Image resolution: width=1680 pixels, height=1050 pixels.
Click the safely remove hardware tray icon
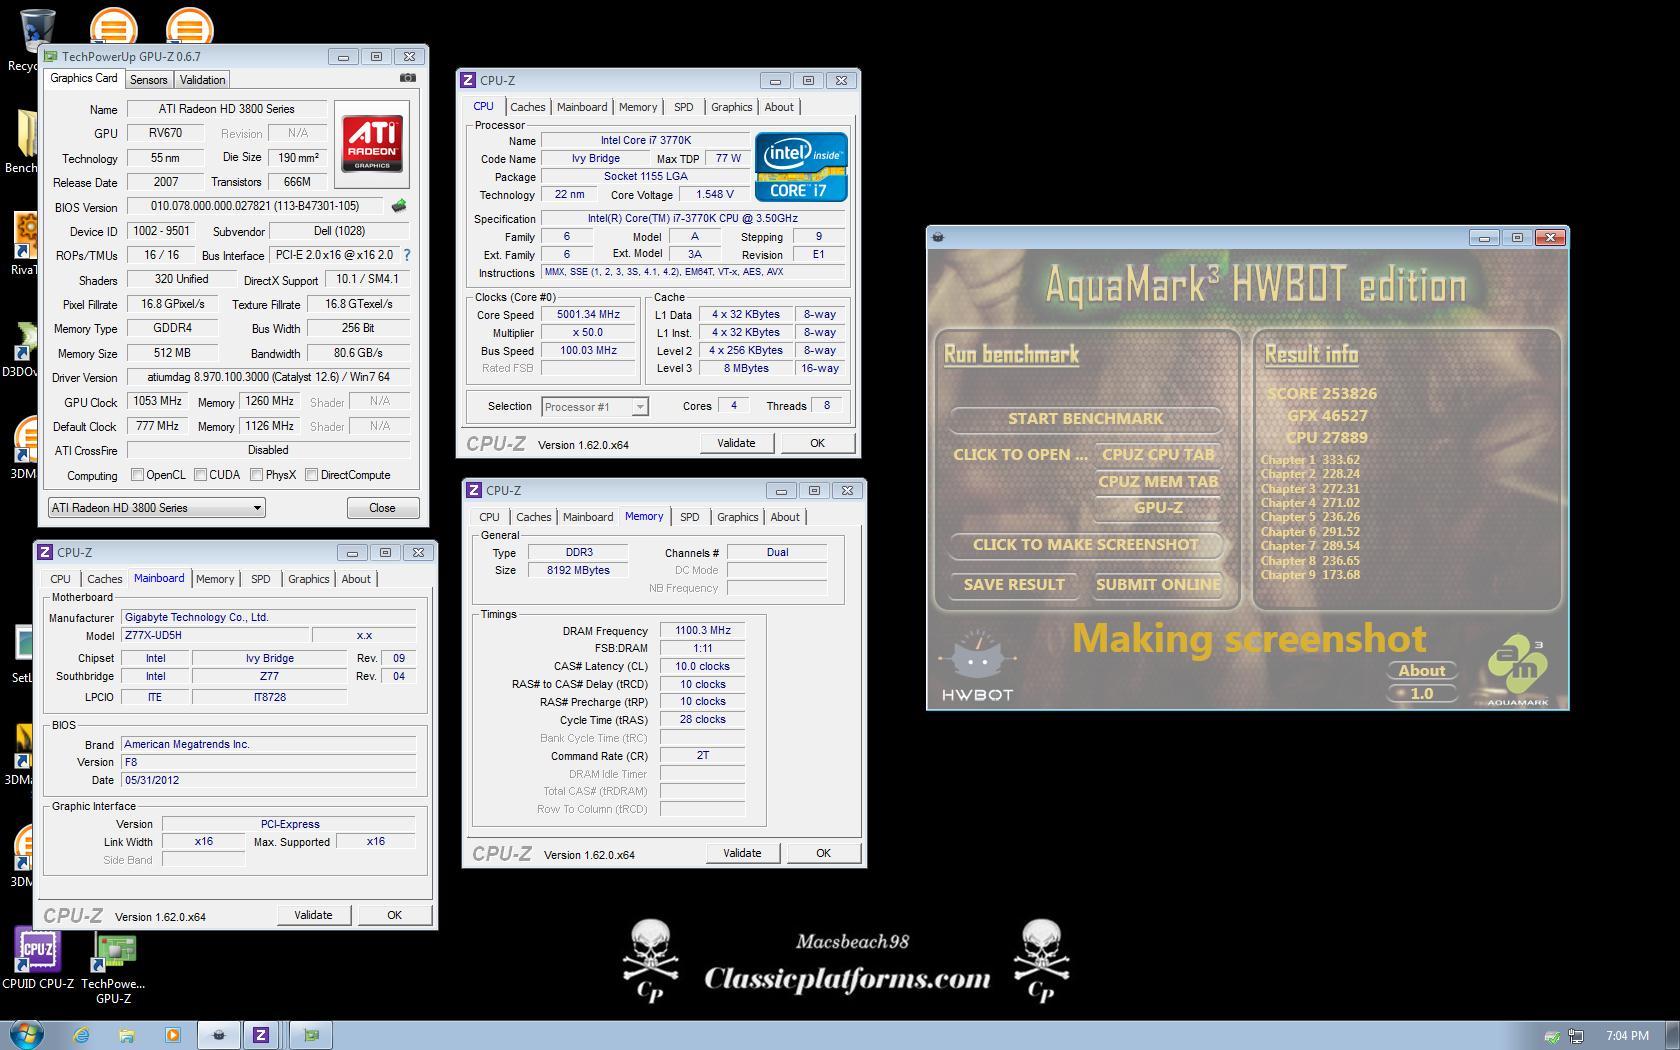[1552, 1036]
